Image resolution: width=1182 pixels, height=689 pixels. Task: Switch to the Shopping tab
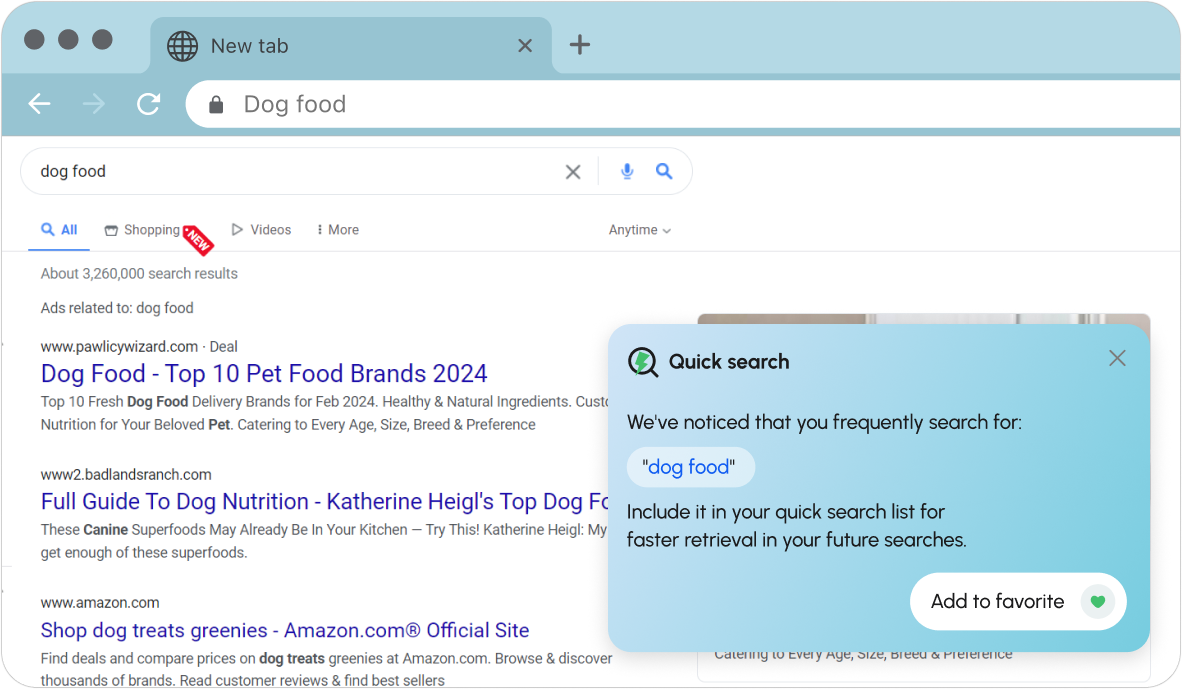(142, 230)
